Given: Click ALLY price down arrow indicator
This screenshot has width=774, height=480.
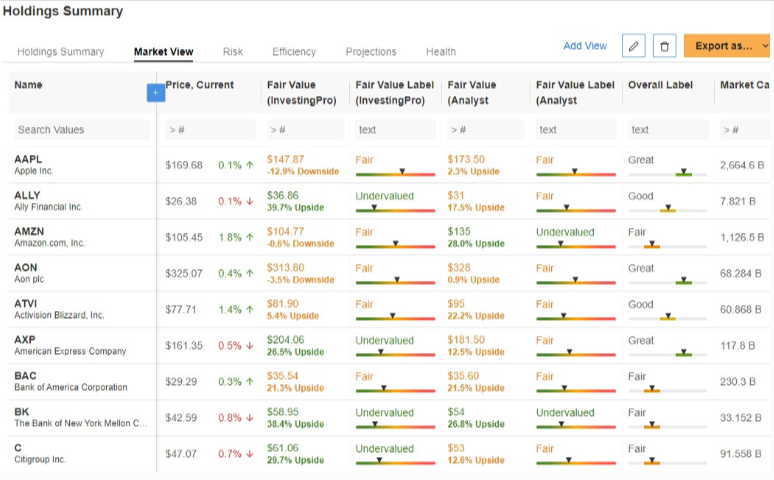Looking at the screenshot, I should click(x=250, y=201).
